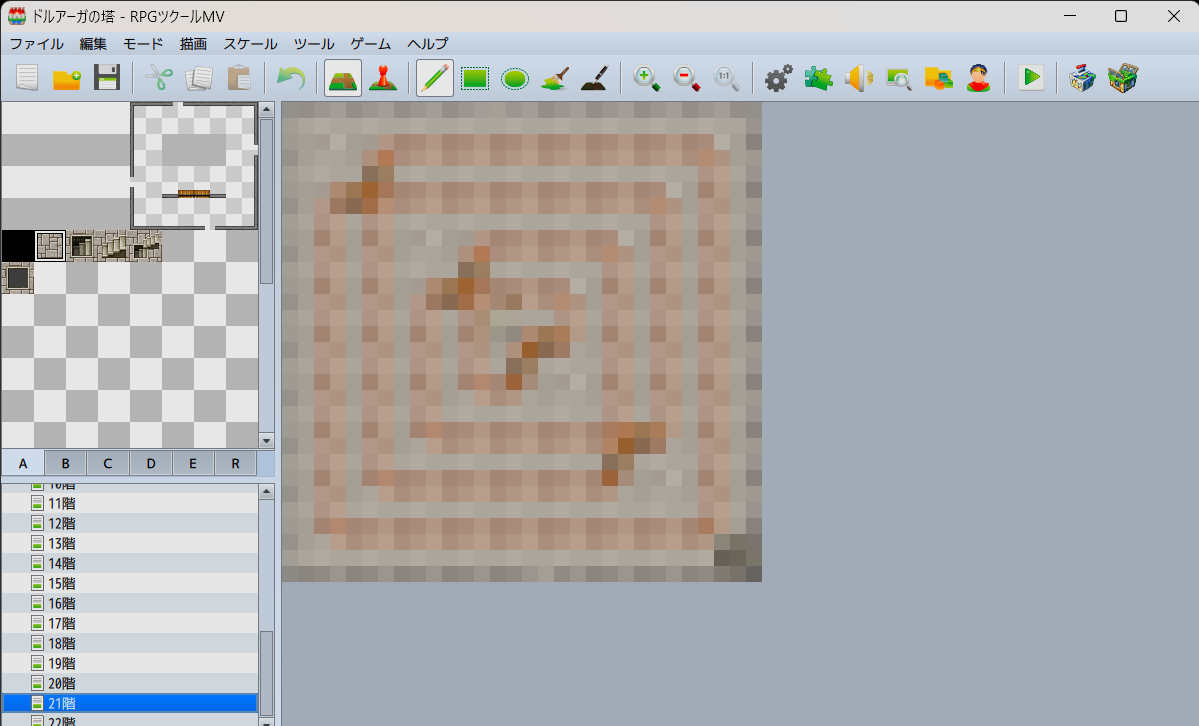The width and height of the screenshot is (1199, 726).
Task: Open the ツール menu
Action: (x=314, y=44)
